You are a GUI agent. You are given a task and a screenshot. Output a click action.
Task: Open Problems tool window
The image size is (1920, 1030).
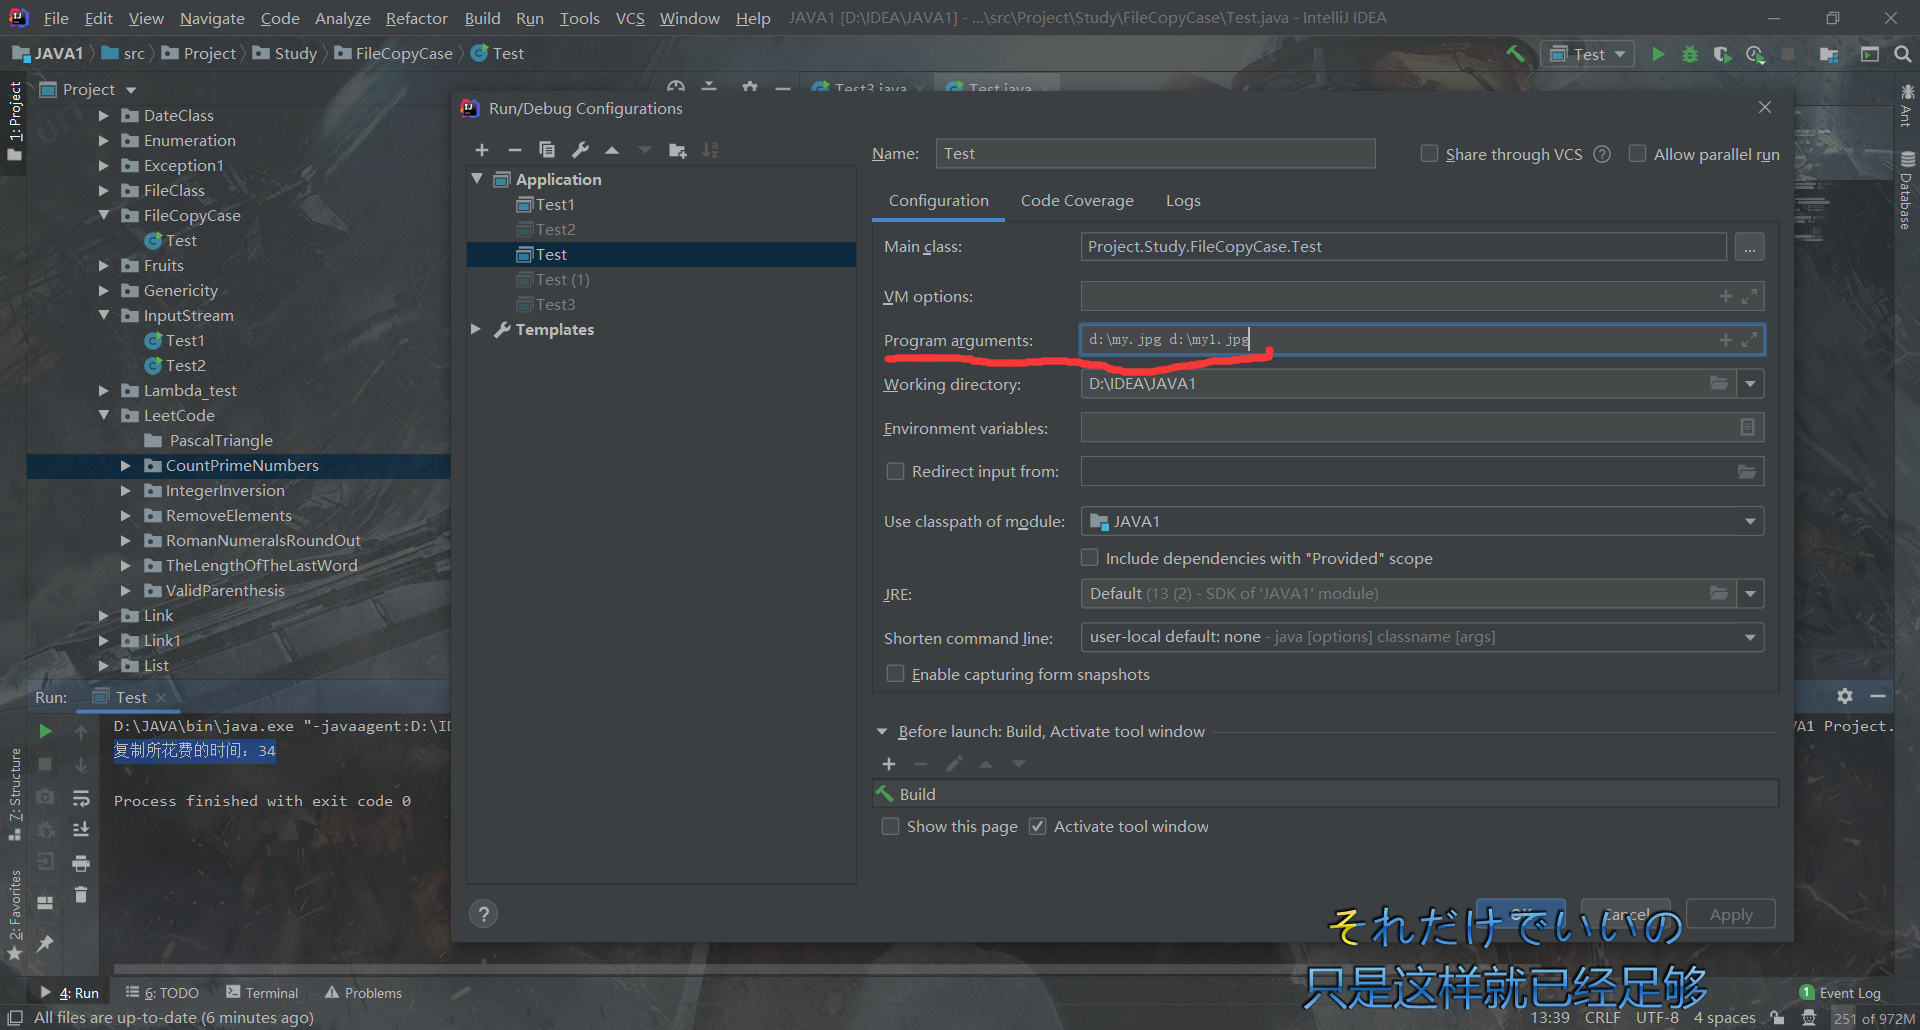tap(363, 992)
